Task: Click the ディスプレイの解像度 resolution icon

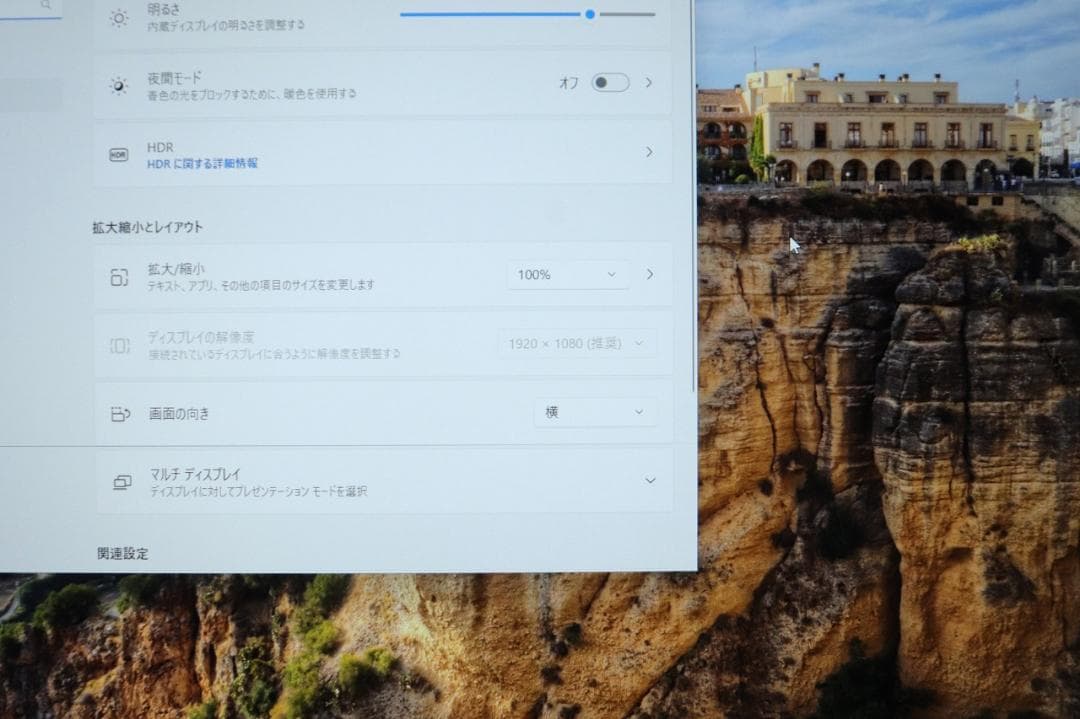Action: (120, 342)
